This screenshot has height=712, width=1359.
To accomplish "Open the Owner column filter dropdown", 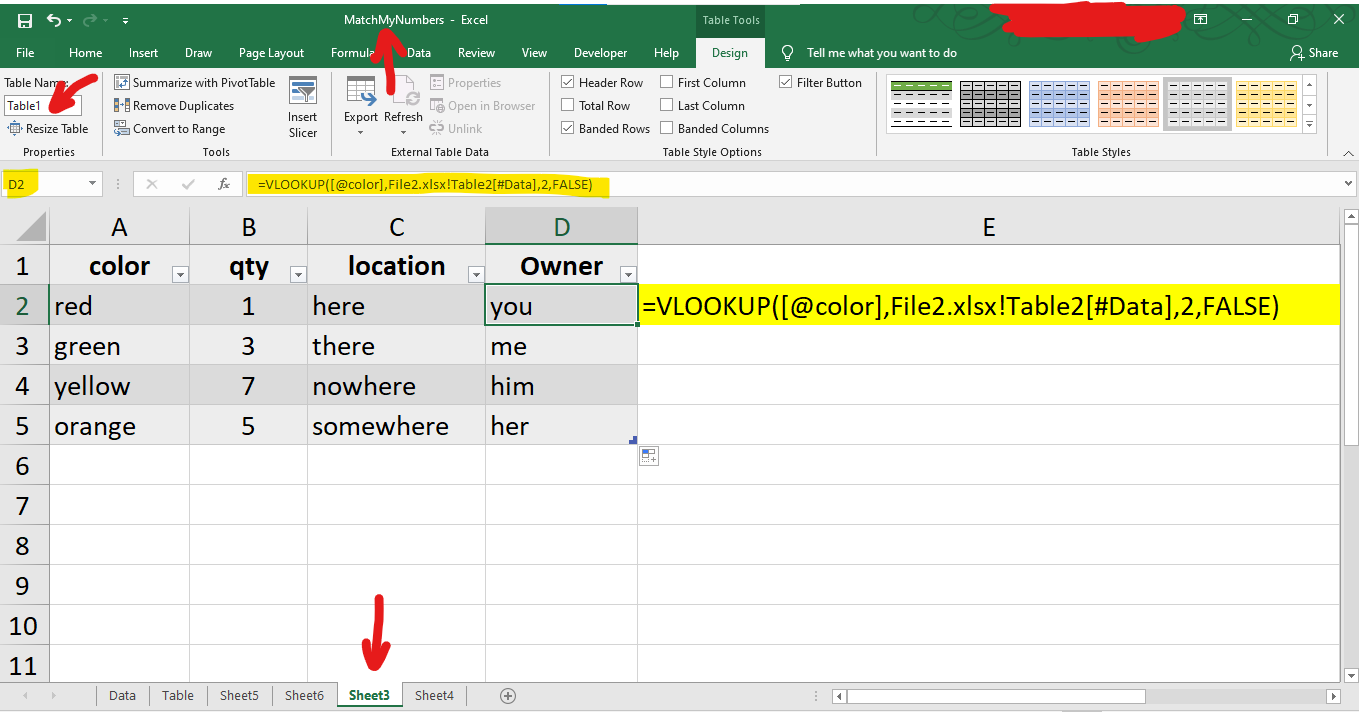I will (628, 274).
